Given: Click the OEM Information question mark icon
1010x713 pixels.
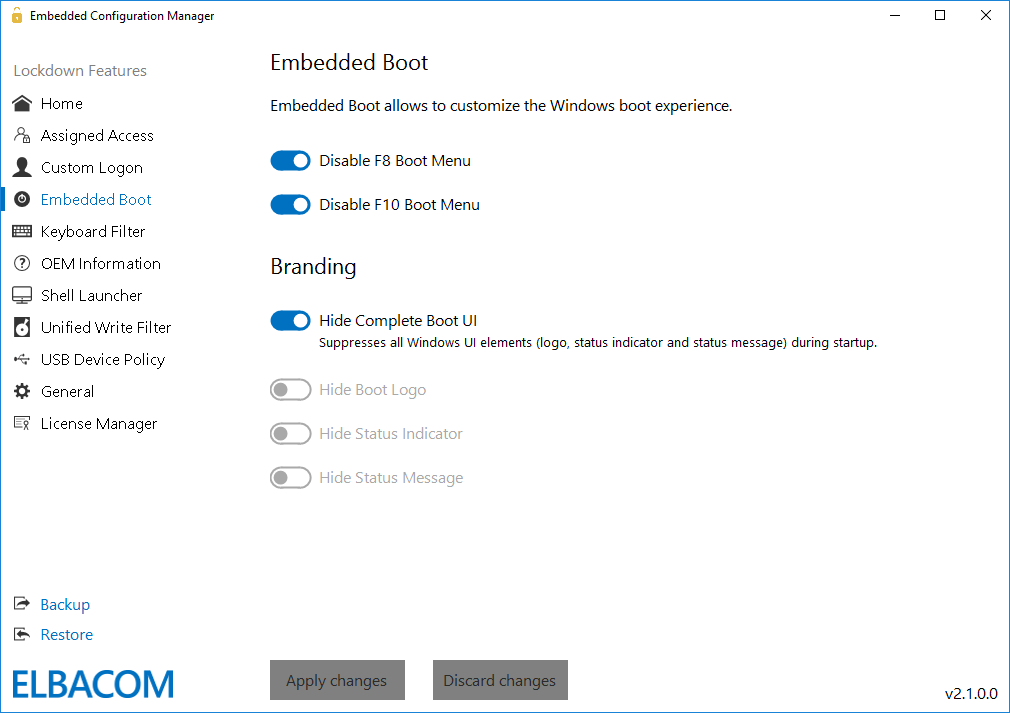Looking at the screenshot, I should [21, 263].
